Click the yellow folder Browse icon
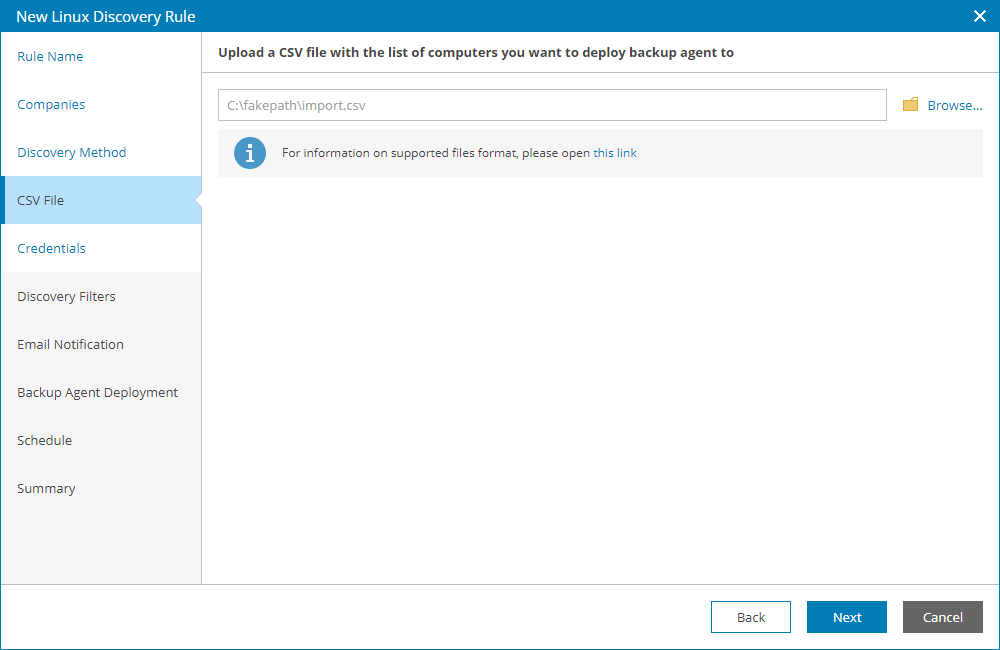The width and height of the screenshot is (1000, 650). click(x=910, y=104)
